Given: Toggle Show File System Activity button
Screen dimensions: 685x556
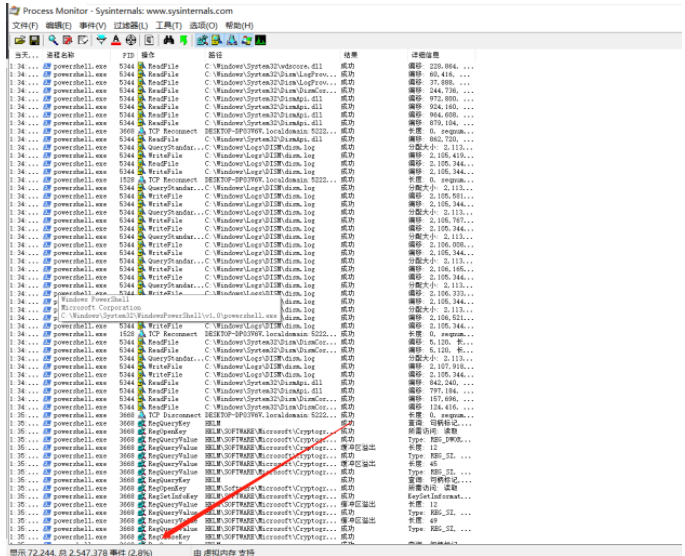Looking at the screenshot, I should tap(217, 40).
